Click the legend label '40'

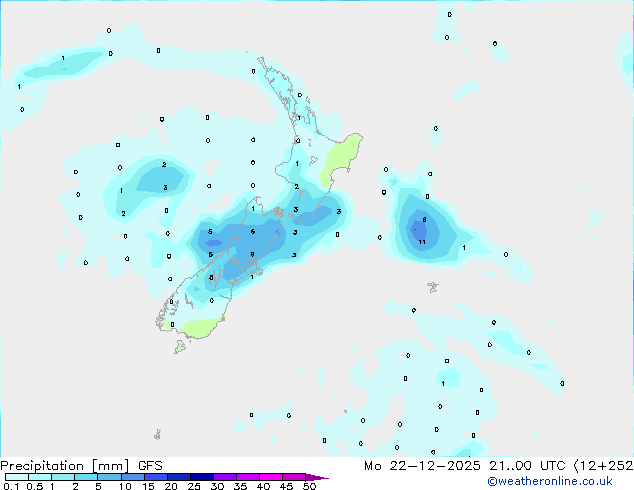pyautogui.click(x=263, y=486)
